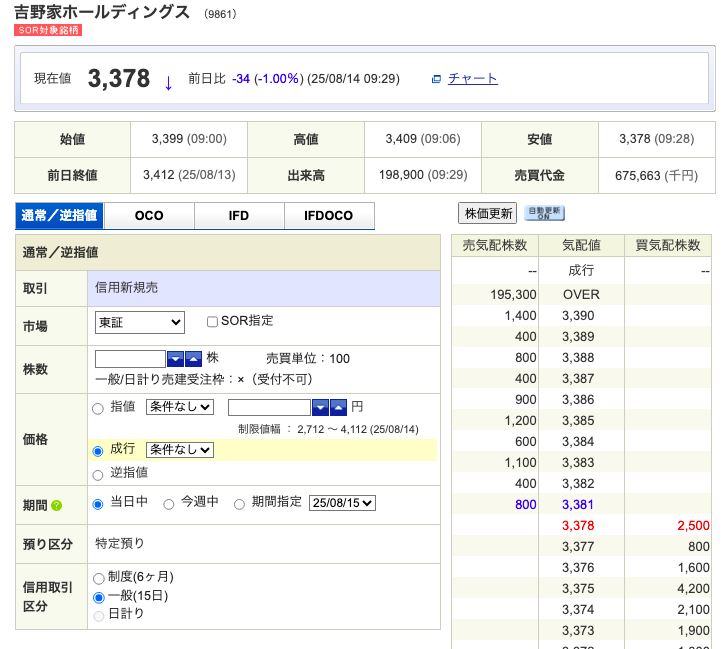Click the 始値 value 3,399 (09:00)
This screenshot has height=649, width=726.
coord(189,139)
